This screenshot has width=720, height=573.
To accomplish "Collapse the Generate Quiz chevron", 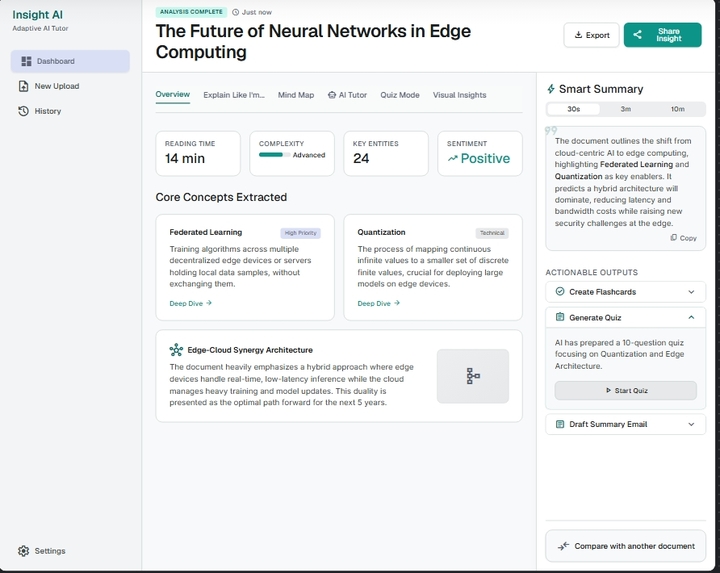I will (x=691, y=317).
